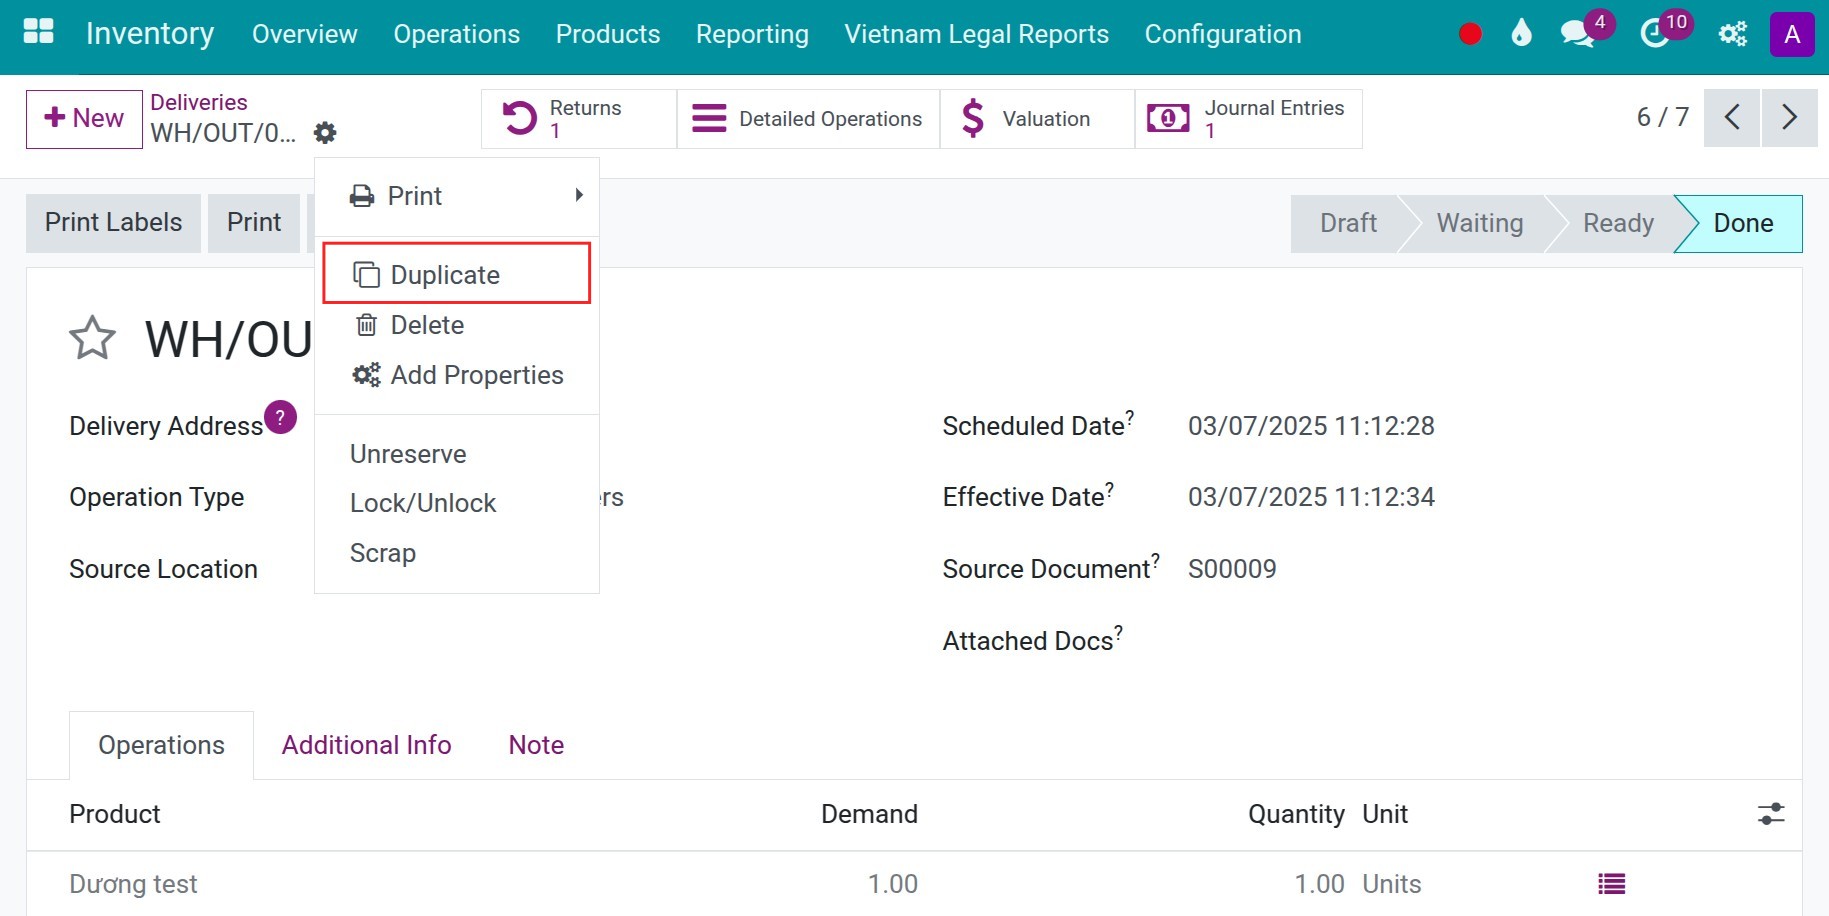
Task: Select Unreserve from the menu
Action: click(457, 454)
